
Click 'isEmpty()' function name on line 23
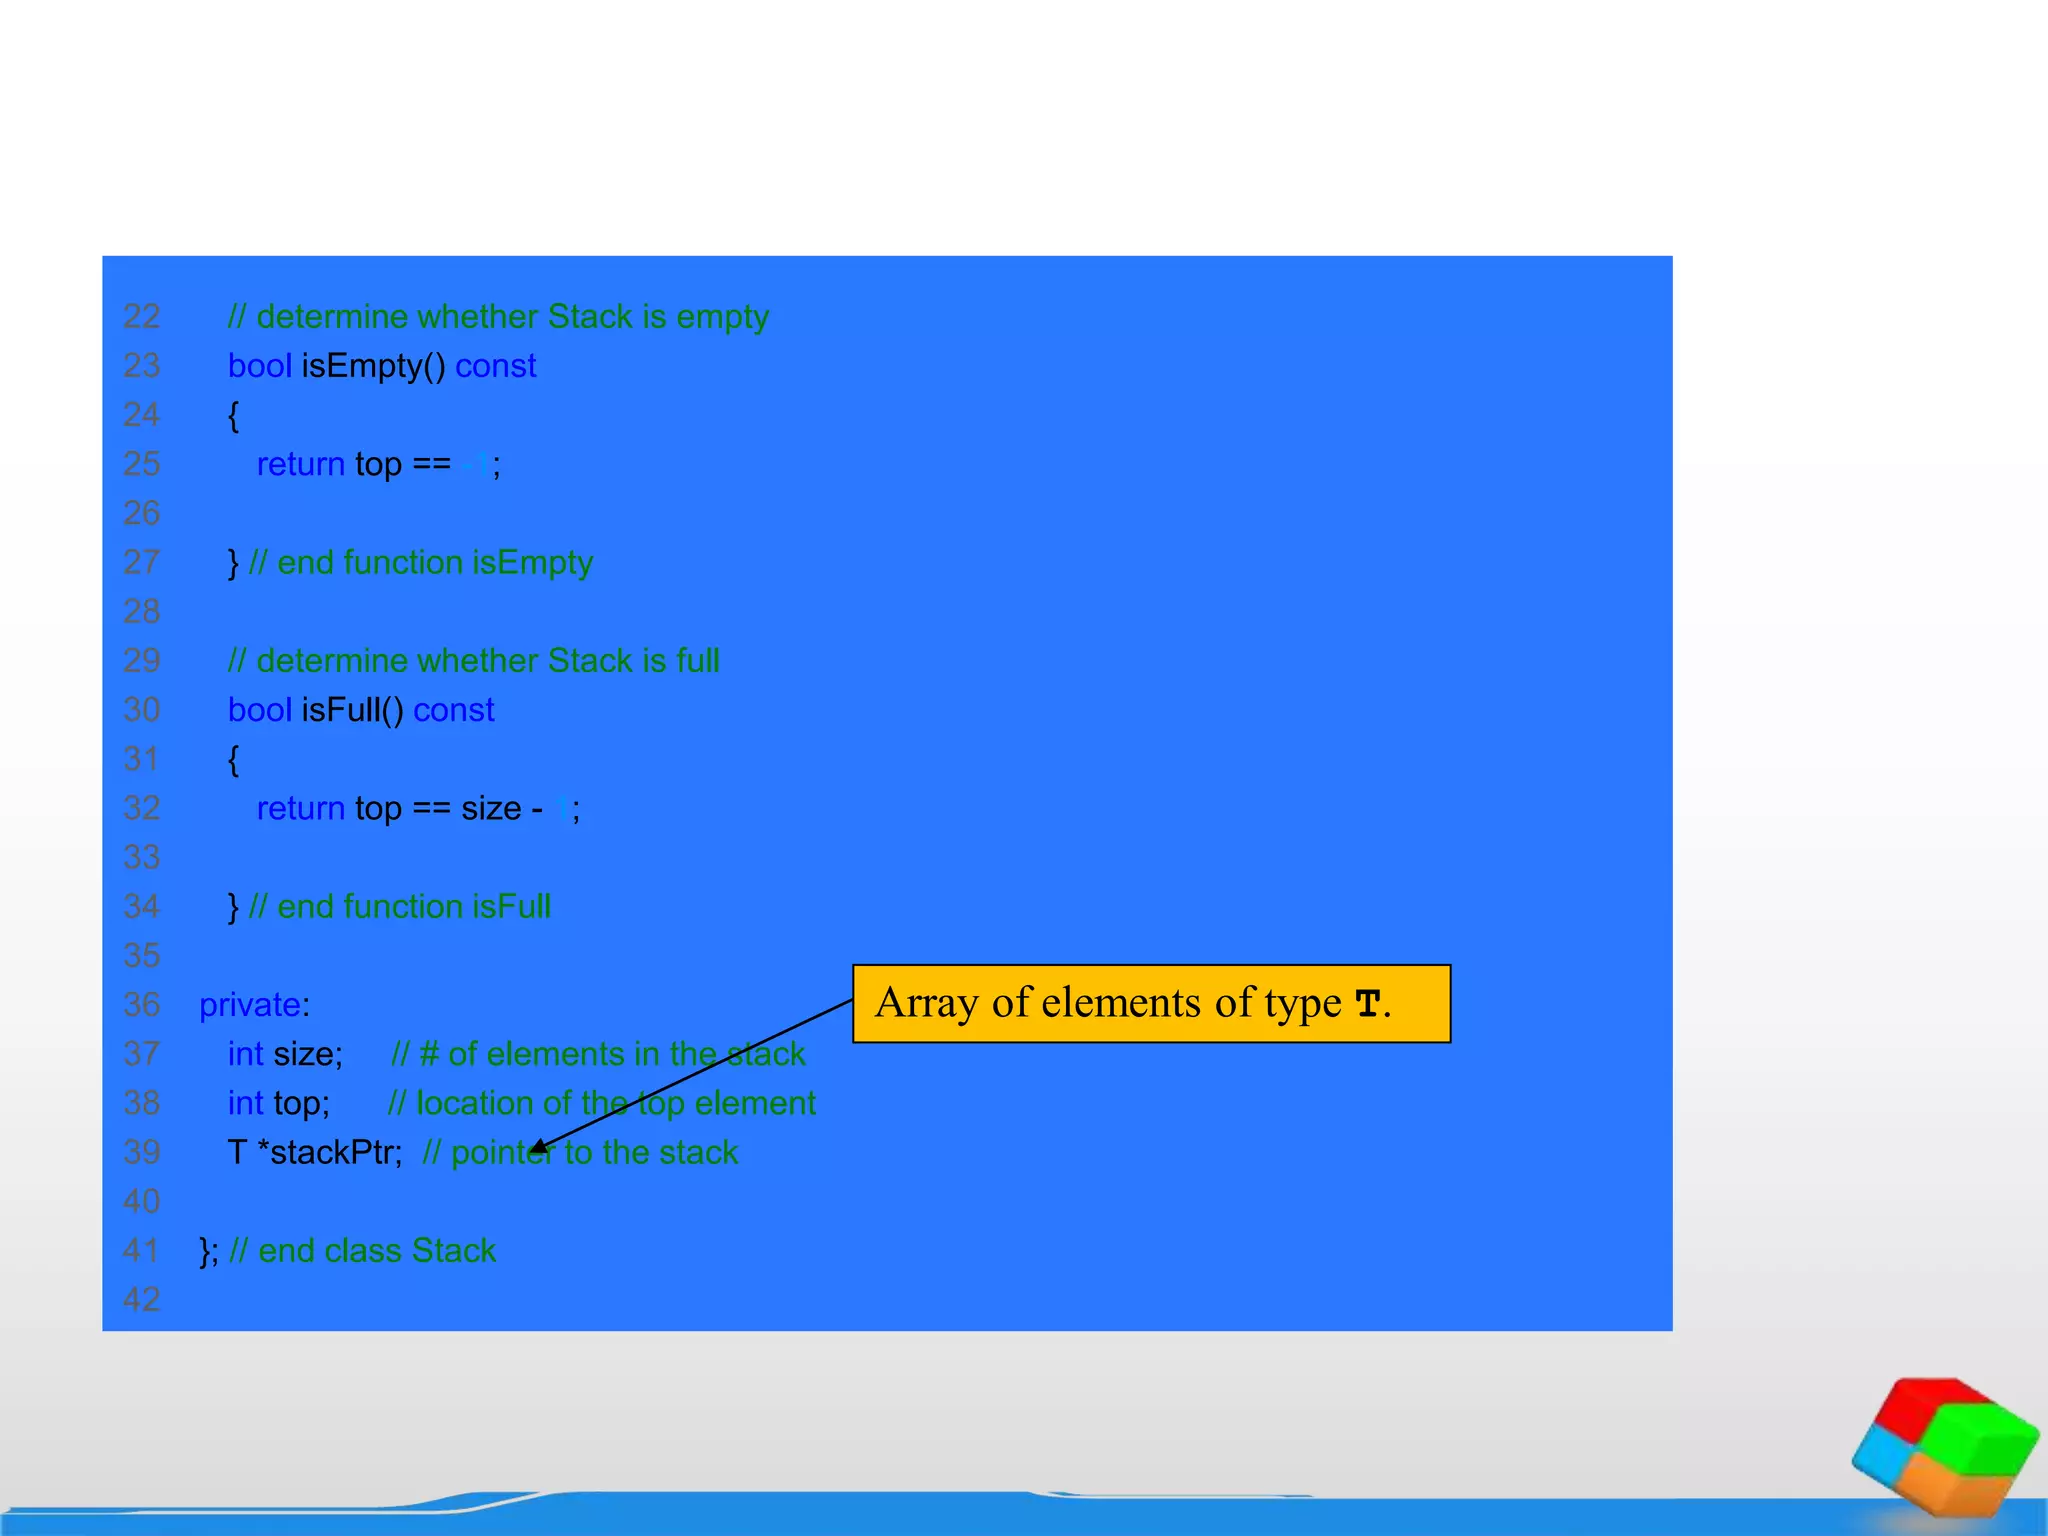click(x=373, y=366)
